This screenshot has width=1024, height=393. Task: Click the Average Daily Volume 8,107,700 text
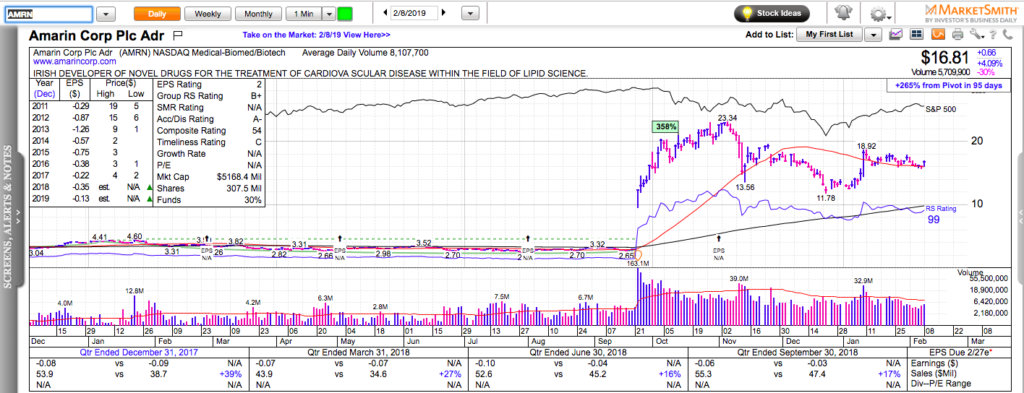(366, 52)
